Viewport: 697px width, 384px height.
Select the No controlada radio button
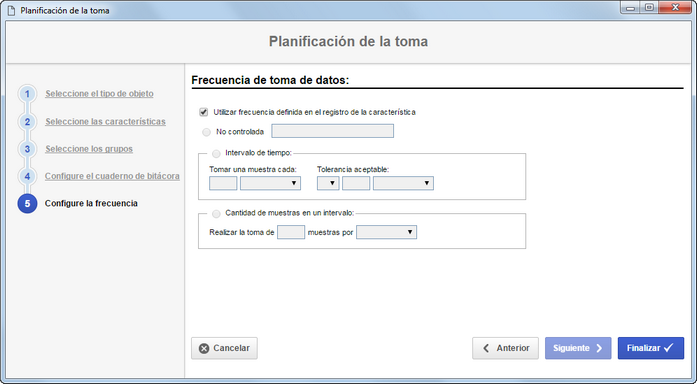[x=206, y=132]
